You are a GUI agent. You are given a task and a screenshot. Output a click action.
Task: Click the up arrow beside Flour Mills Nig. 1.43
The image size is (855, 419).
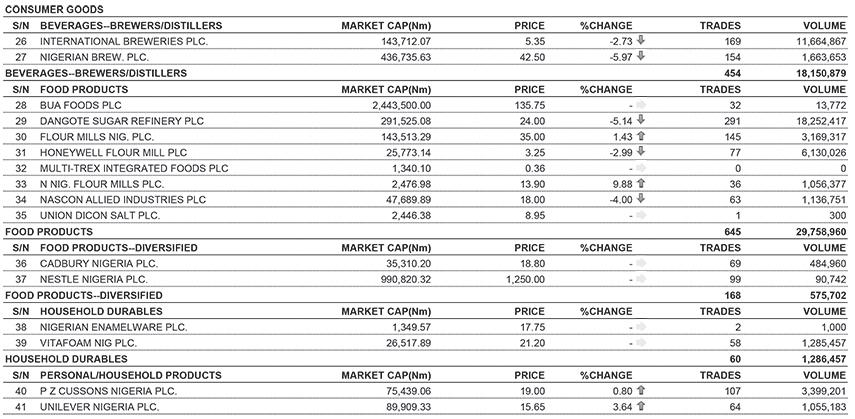[x=641, y=136]
